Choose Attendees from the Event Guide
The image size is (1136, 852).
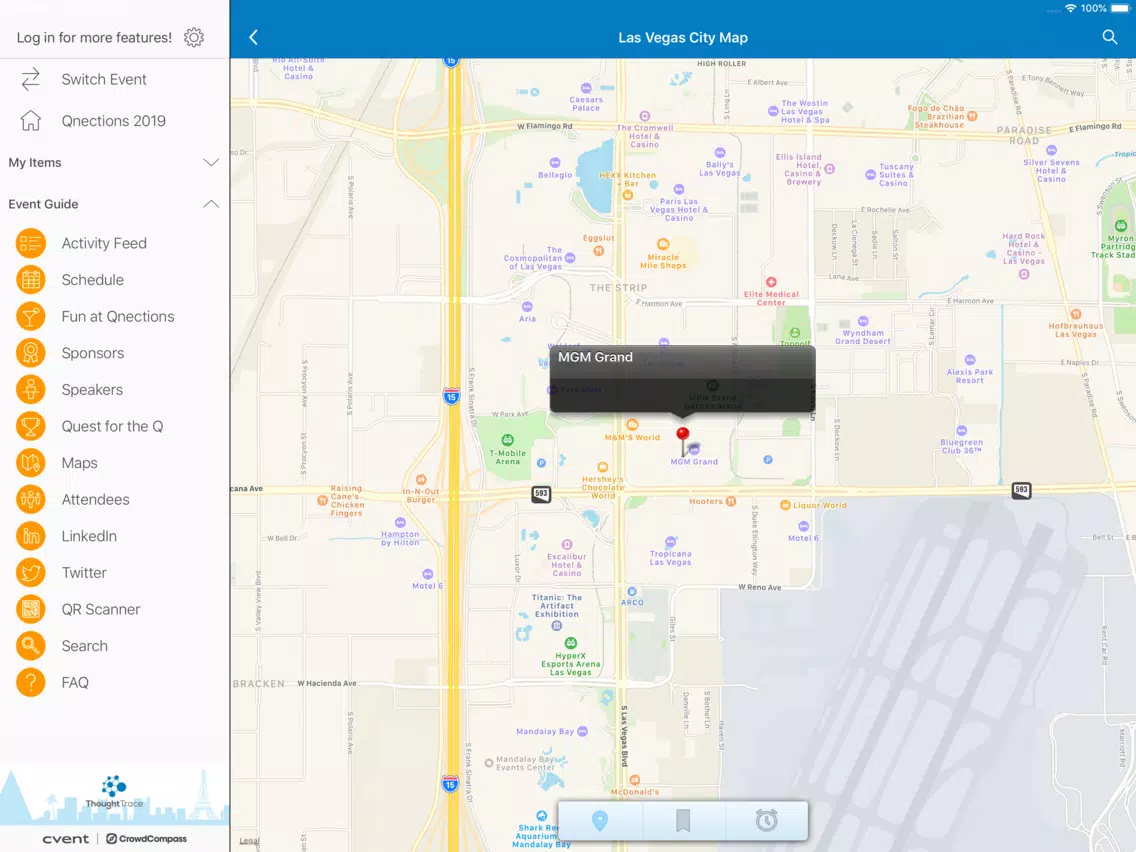[114, 499]
